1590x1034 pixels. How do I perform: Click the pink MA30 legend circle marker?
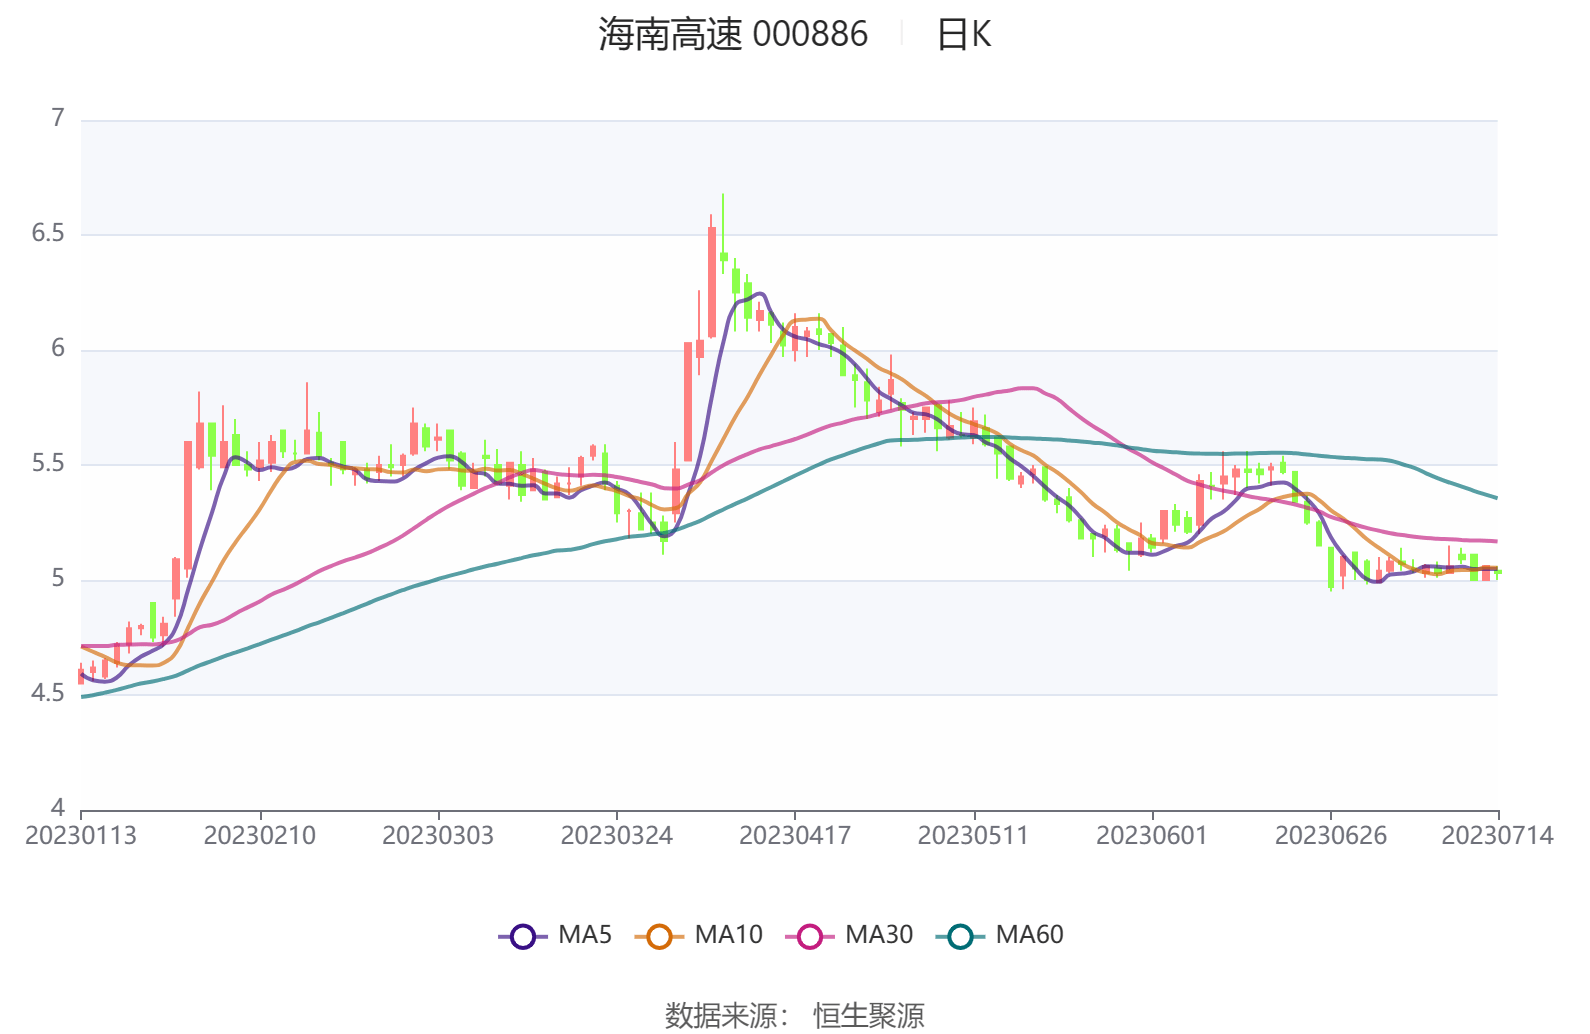[809, 937]
